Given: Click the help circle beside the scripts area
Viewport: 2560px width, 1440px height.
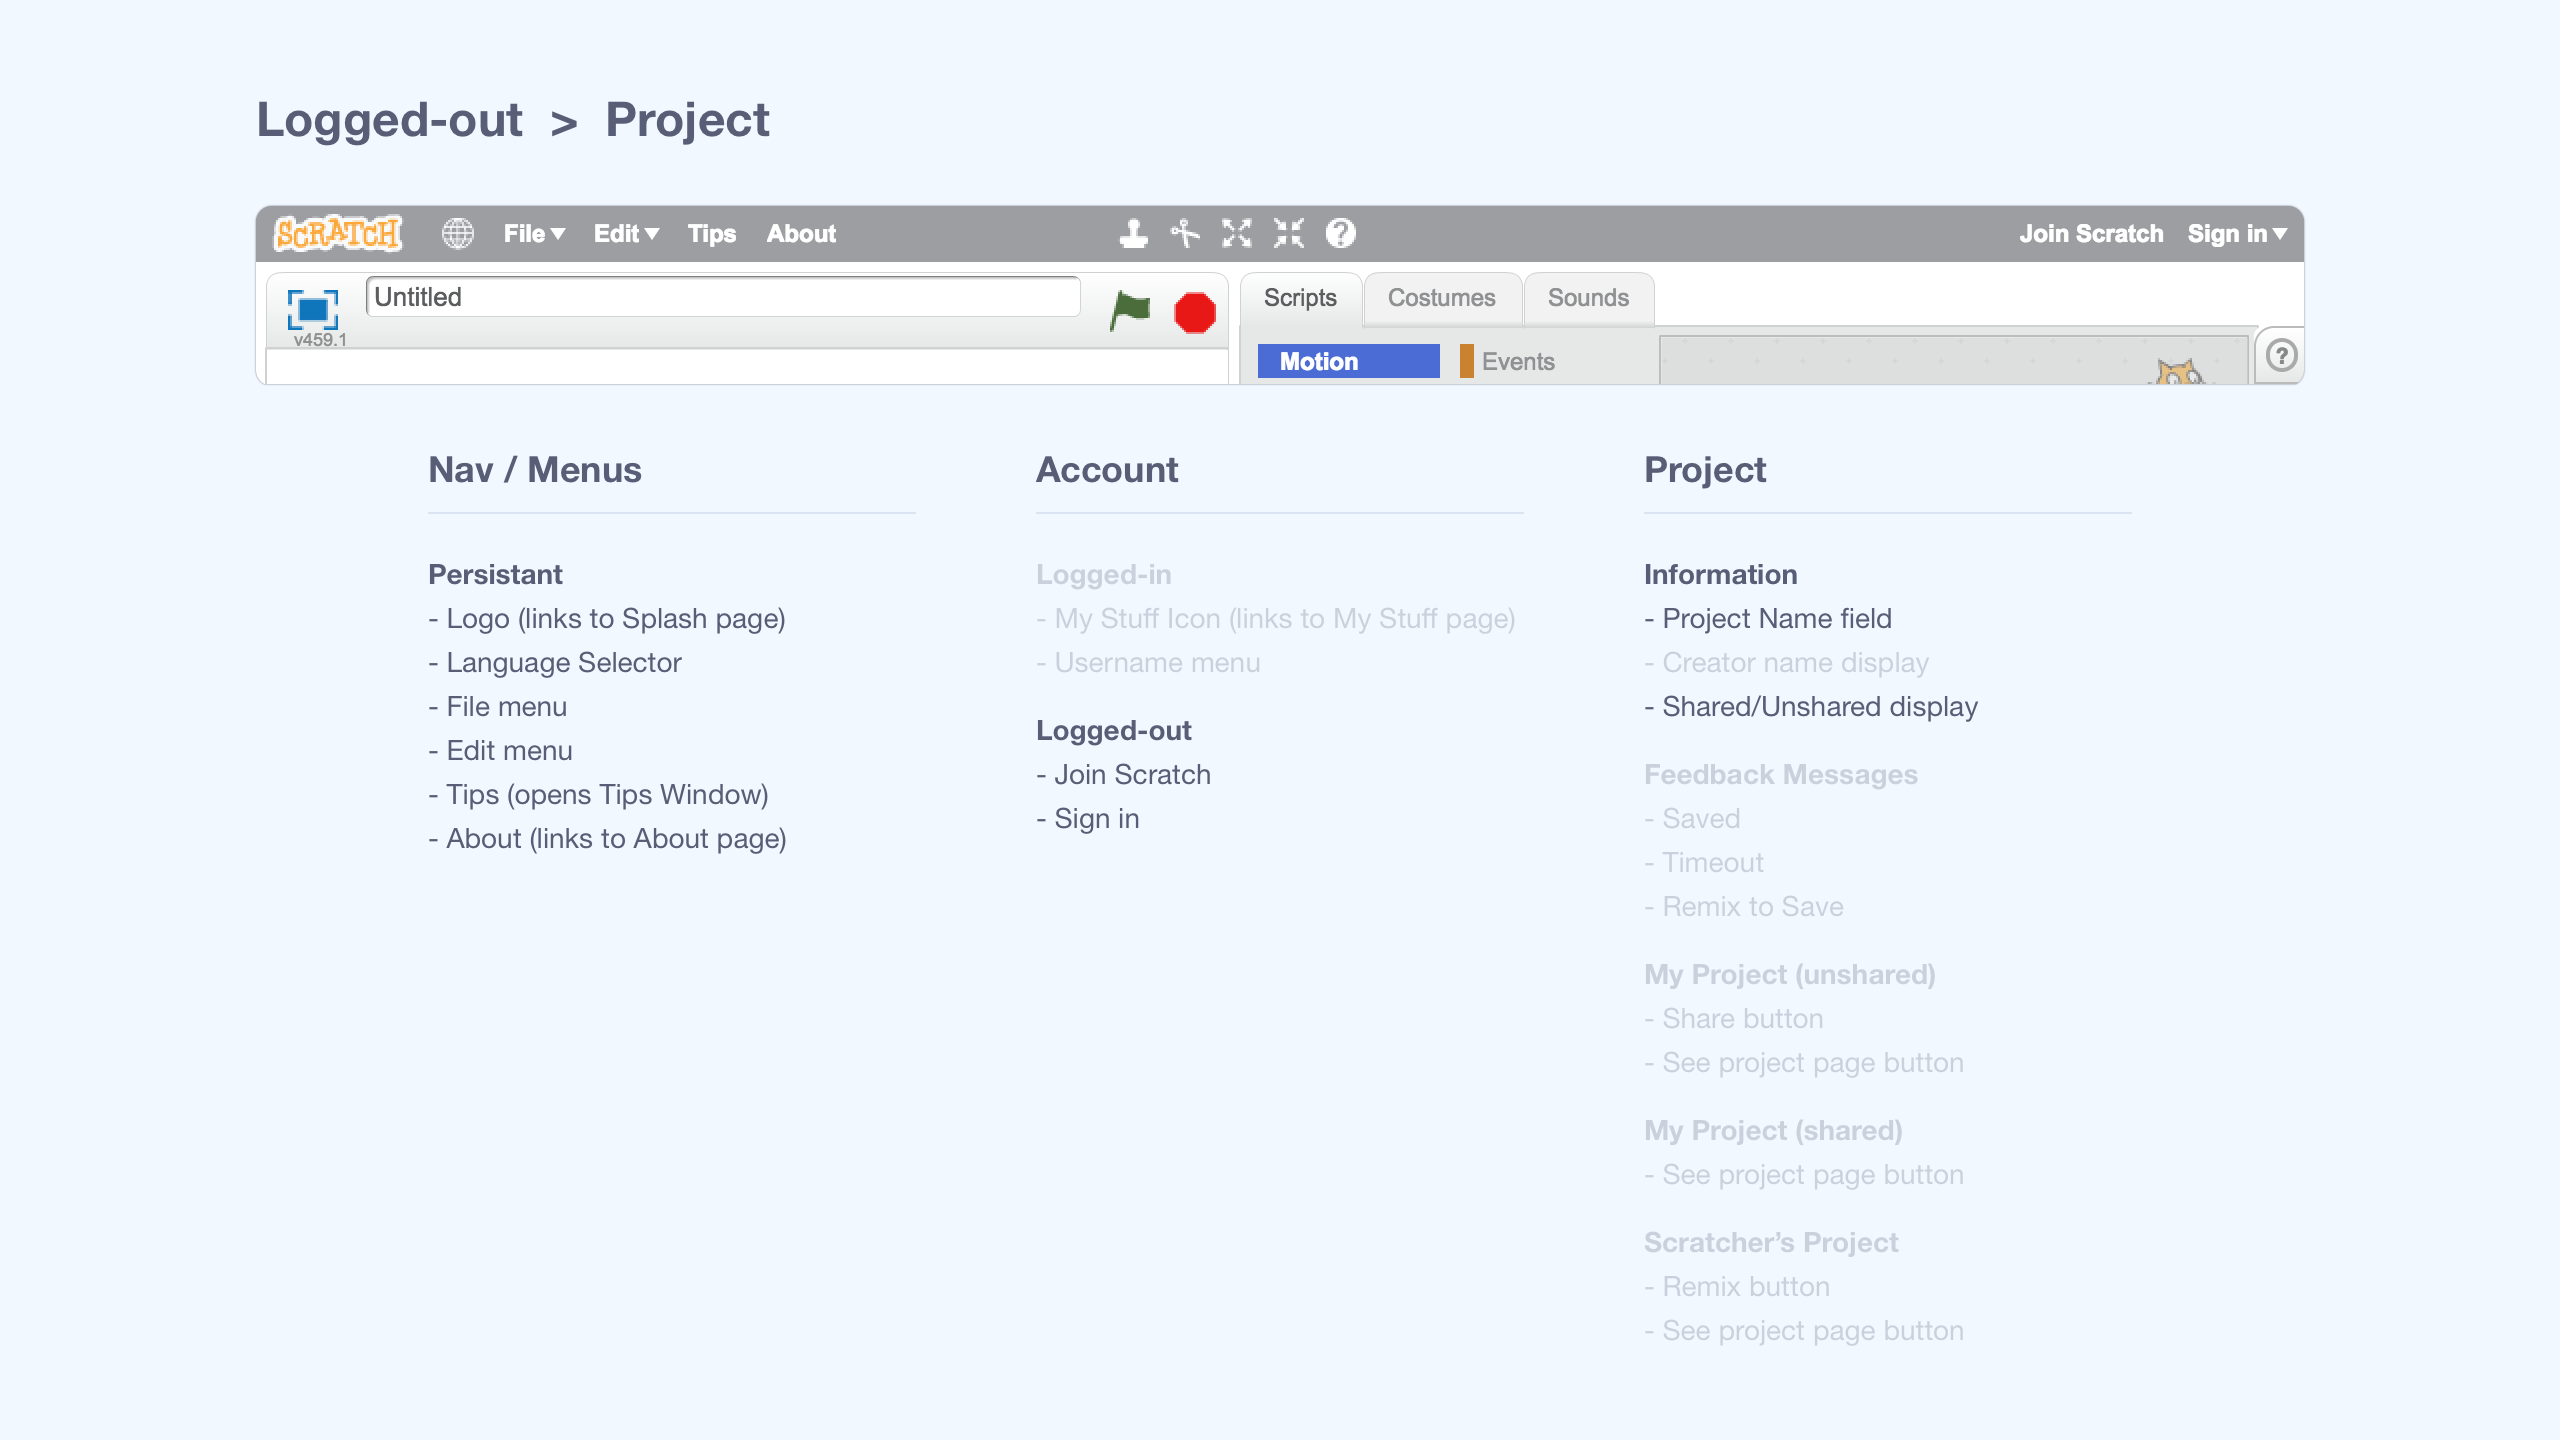Looking at the screenshot, I should click(x=2280, y=355).
